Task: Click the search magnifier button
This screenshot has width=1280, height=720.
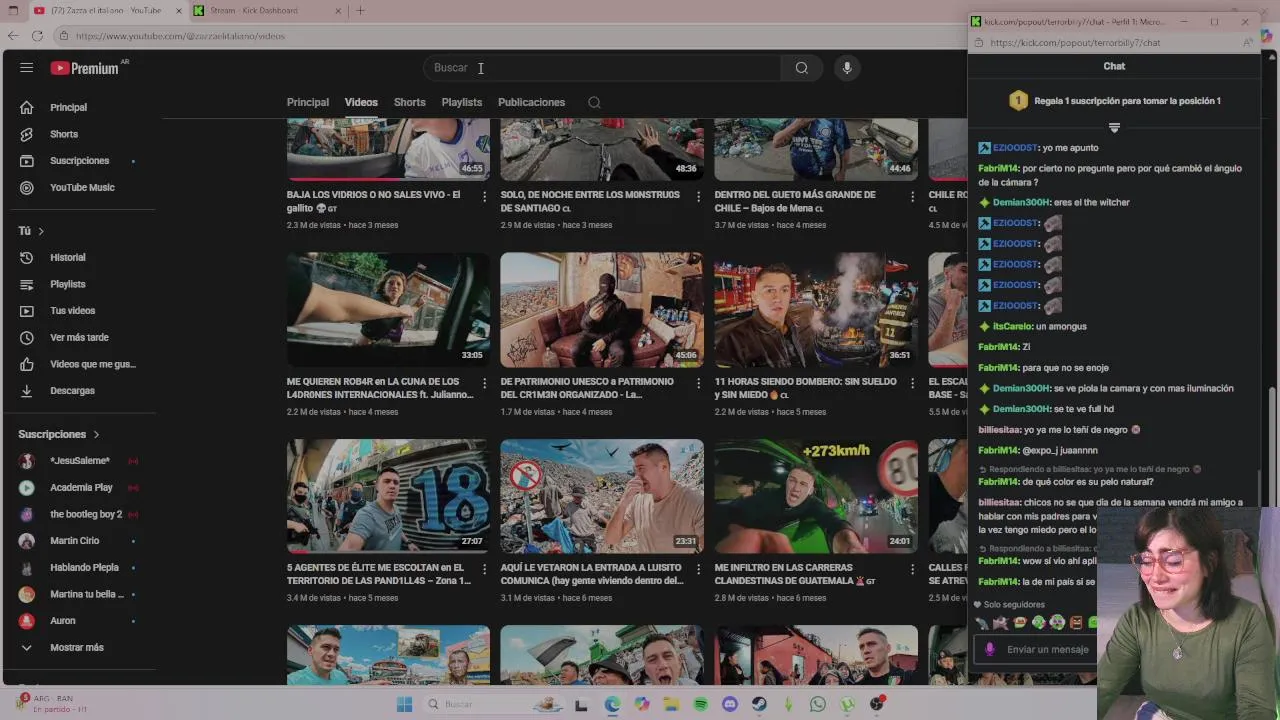Action: (801, 68)
